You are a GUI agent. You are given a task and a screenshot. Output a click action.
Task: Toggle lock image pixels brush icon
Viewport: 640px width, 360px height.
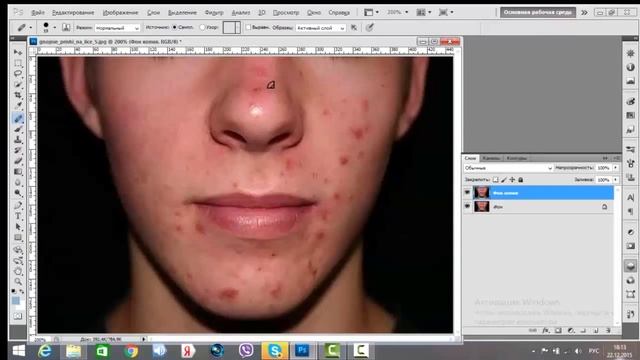point(504,180)
